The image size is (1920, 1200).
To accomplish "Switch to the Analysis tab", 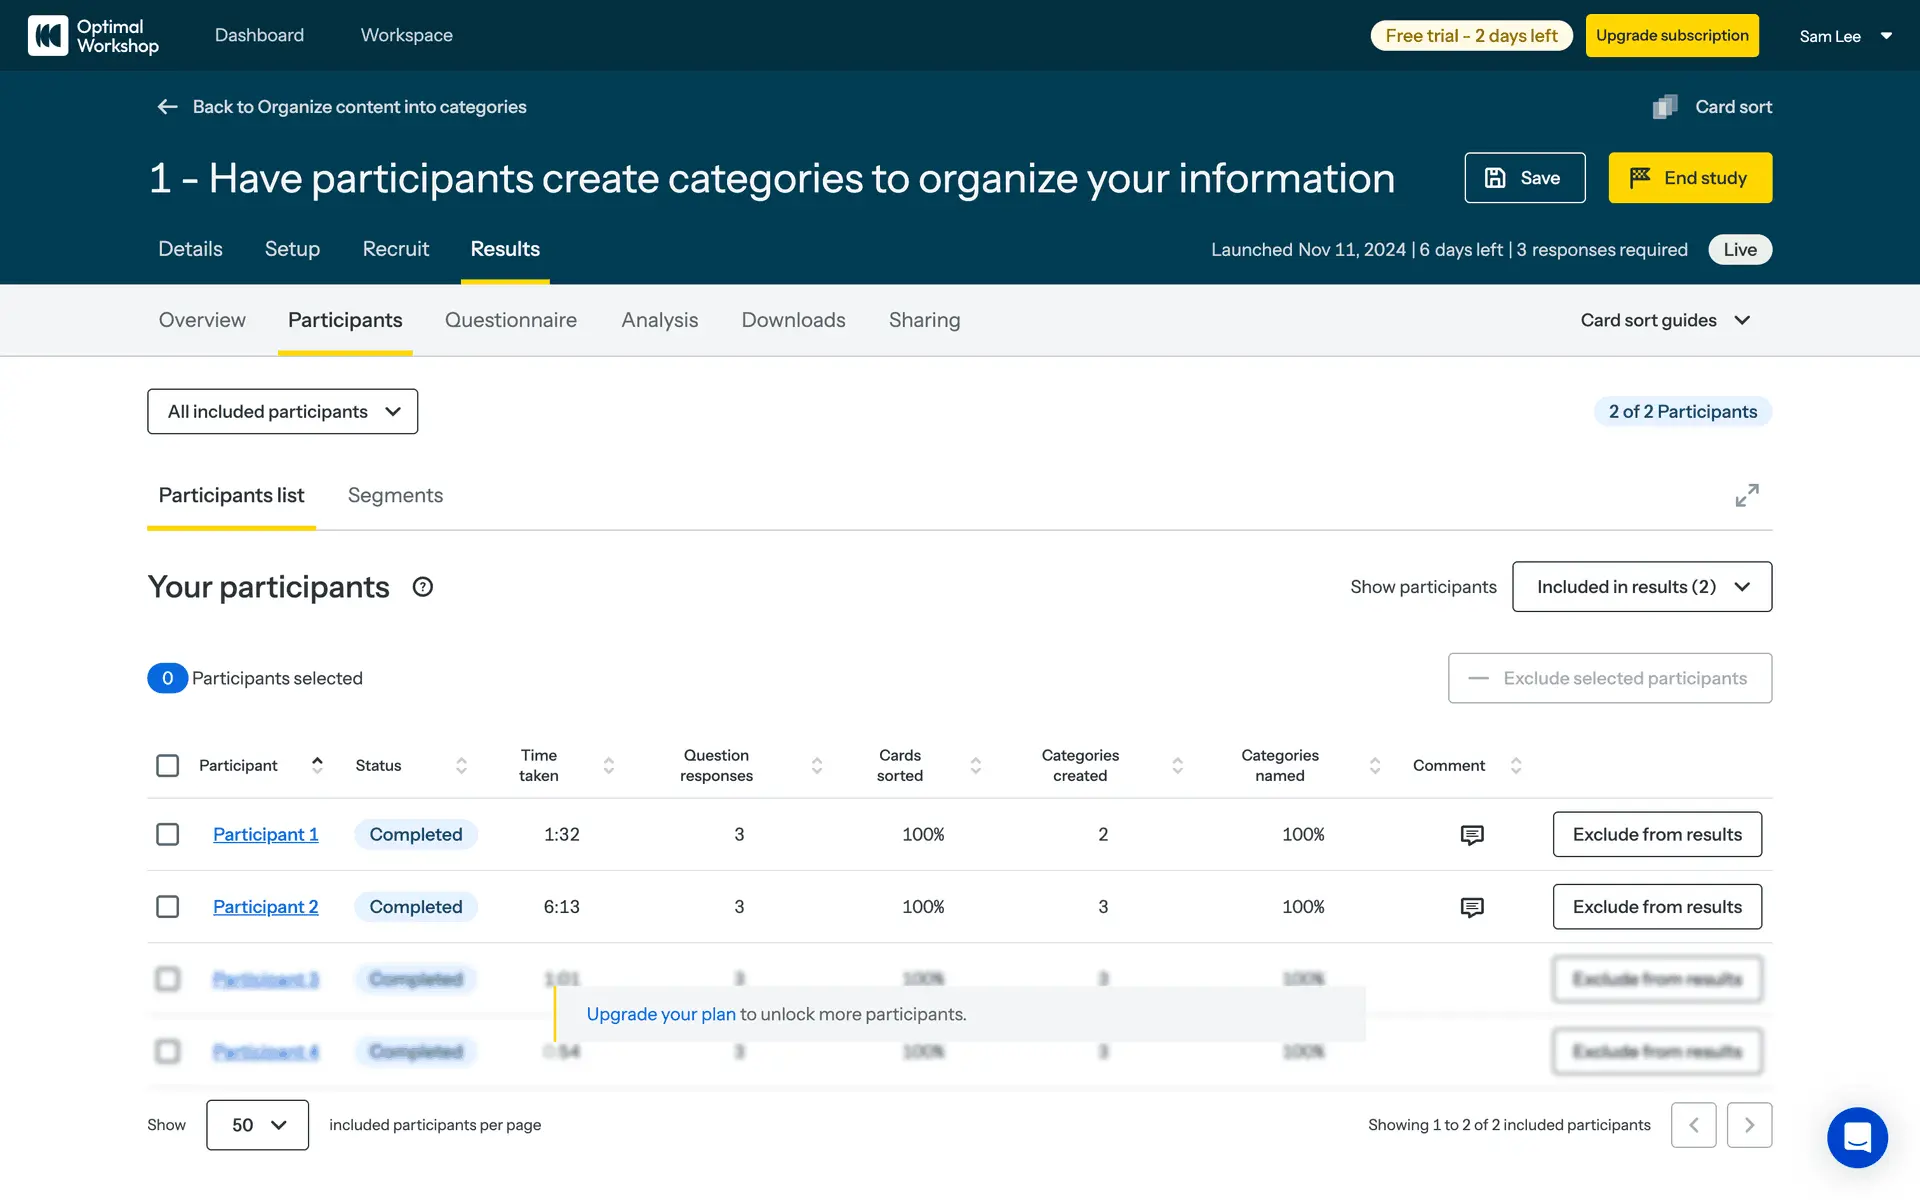I will pos(659,320).
